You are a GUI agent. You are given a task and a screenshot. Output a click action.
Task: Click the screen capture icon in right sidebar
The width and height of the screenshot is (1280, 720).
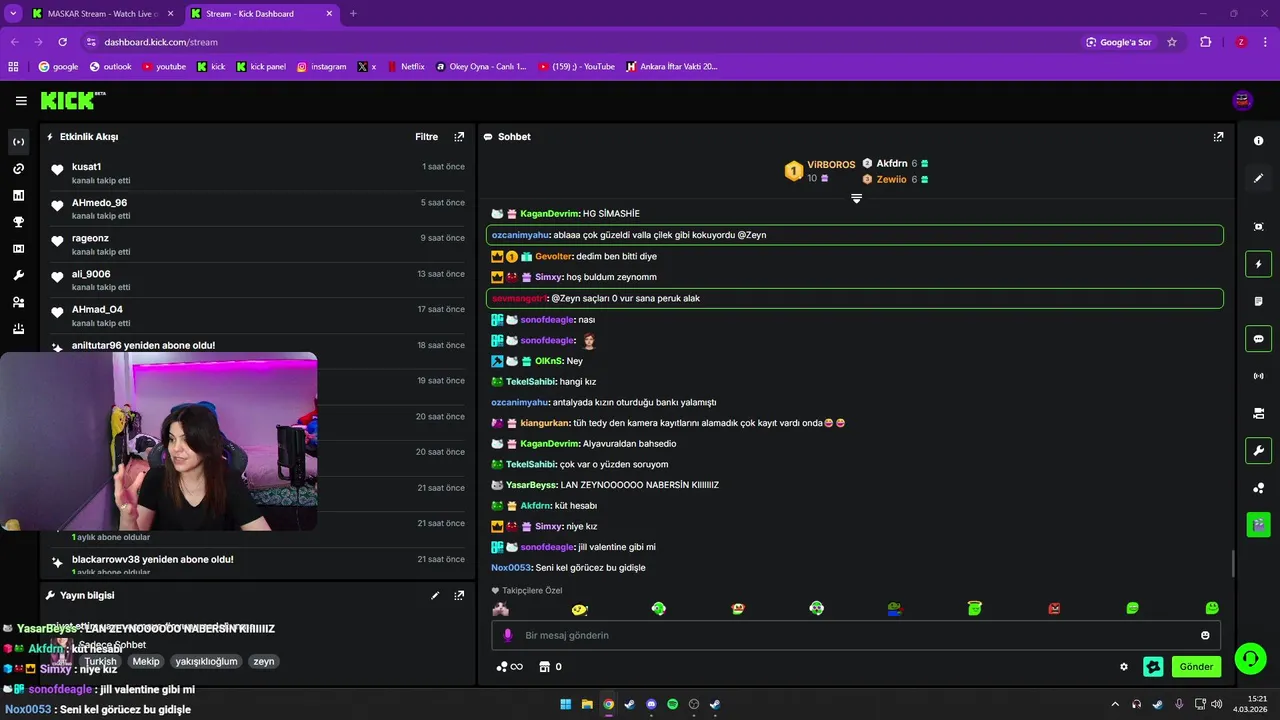point(1258,227)
